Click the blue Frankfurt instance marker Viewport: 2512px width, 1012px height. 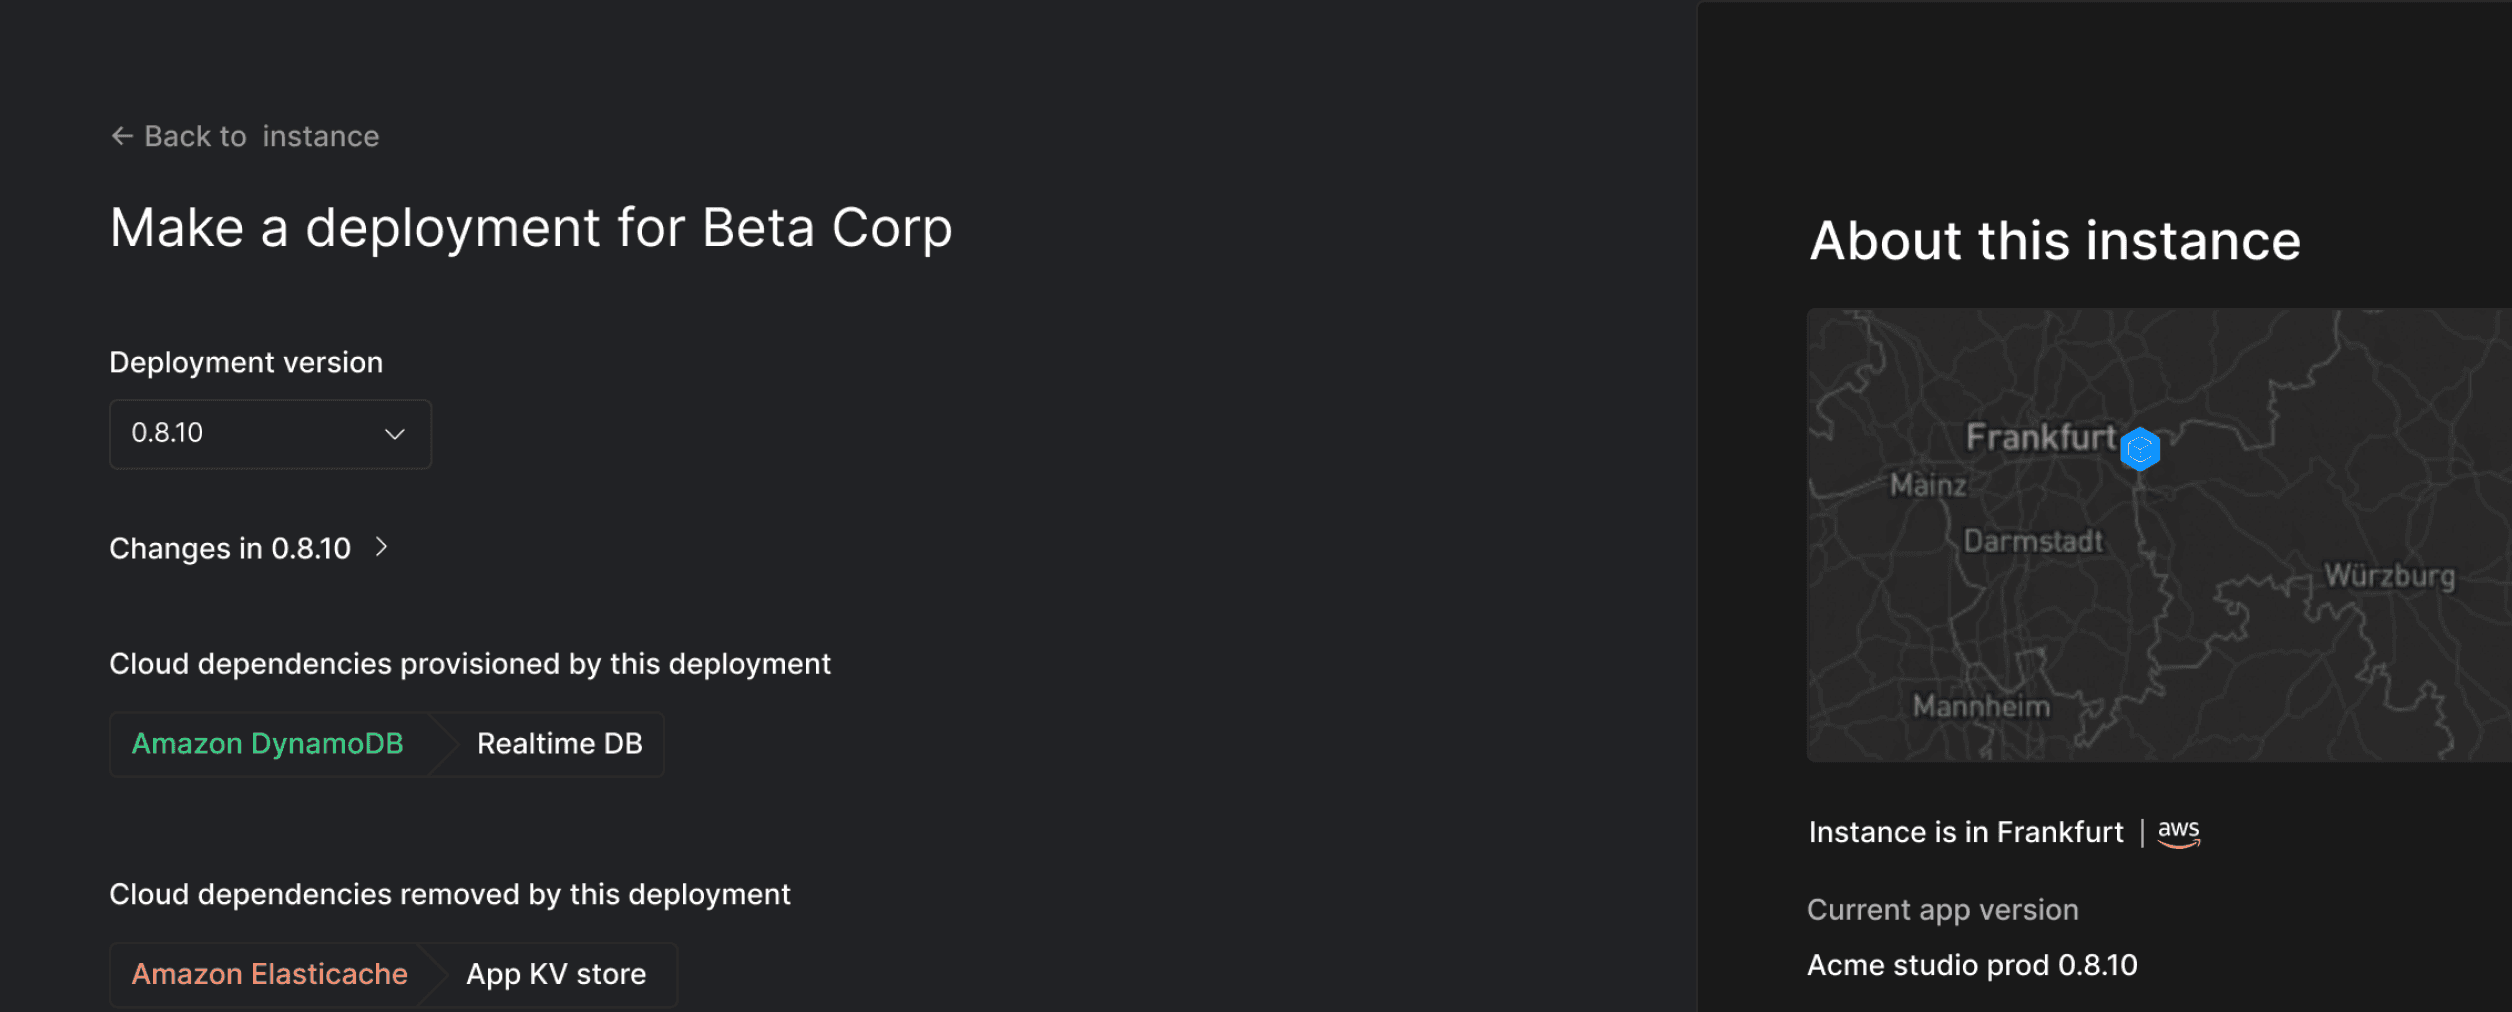coord(2140,449)
